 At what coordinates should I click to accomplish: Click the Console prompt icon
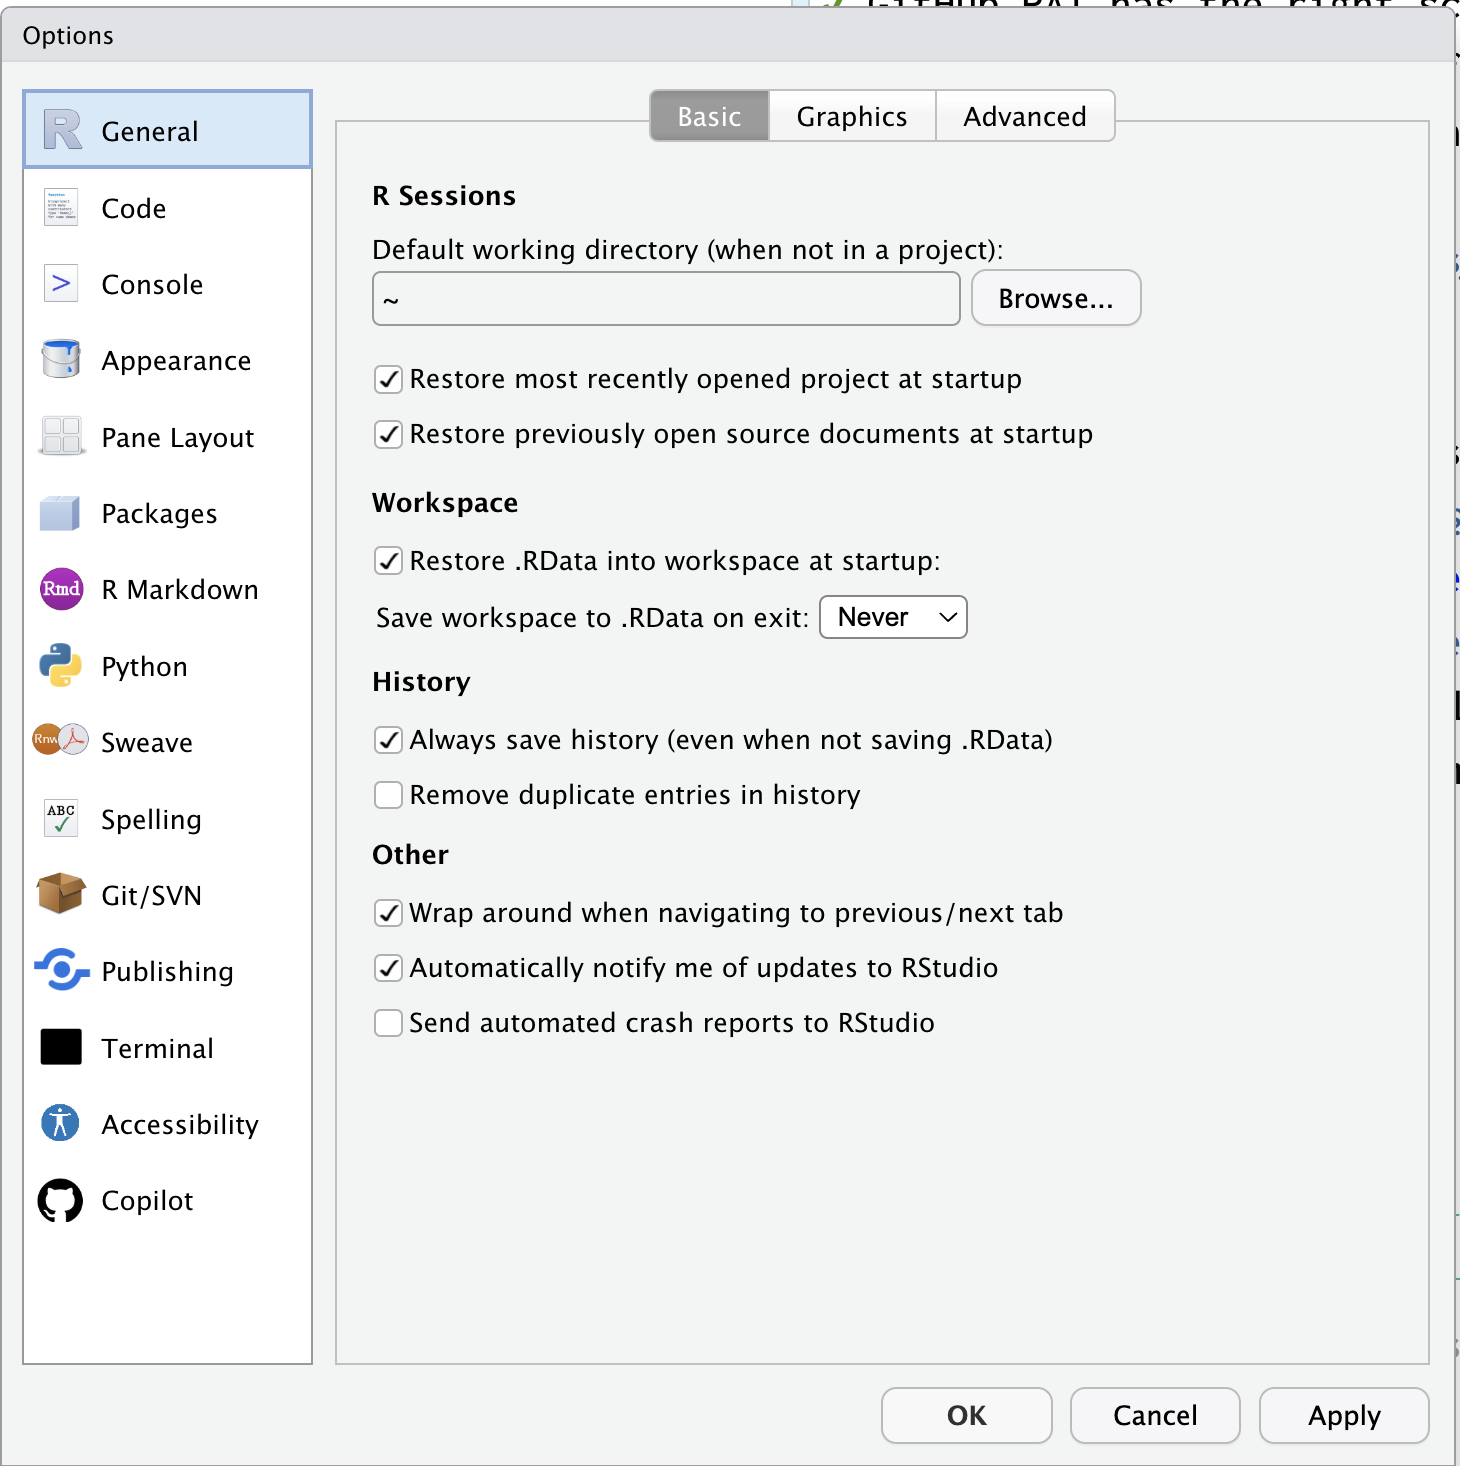pos(61,284)
